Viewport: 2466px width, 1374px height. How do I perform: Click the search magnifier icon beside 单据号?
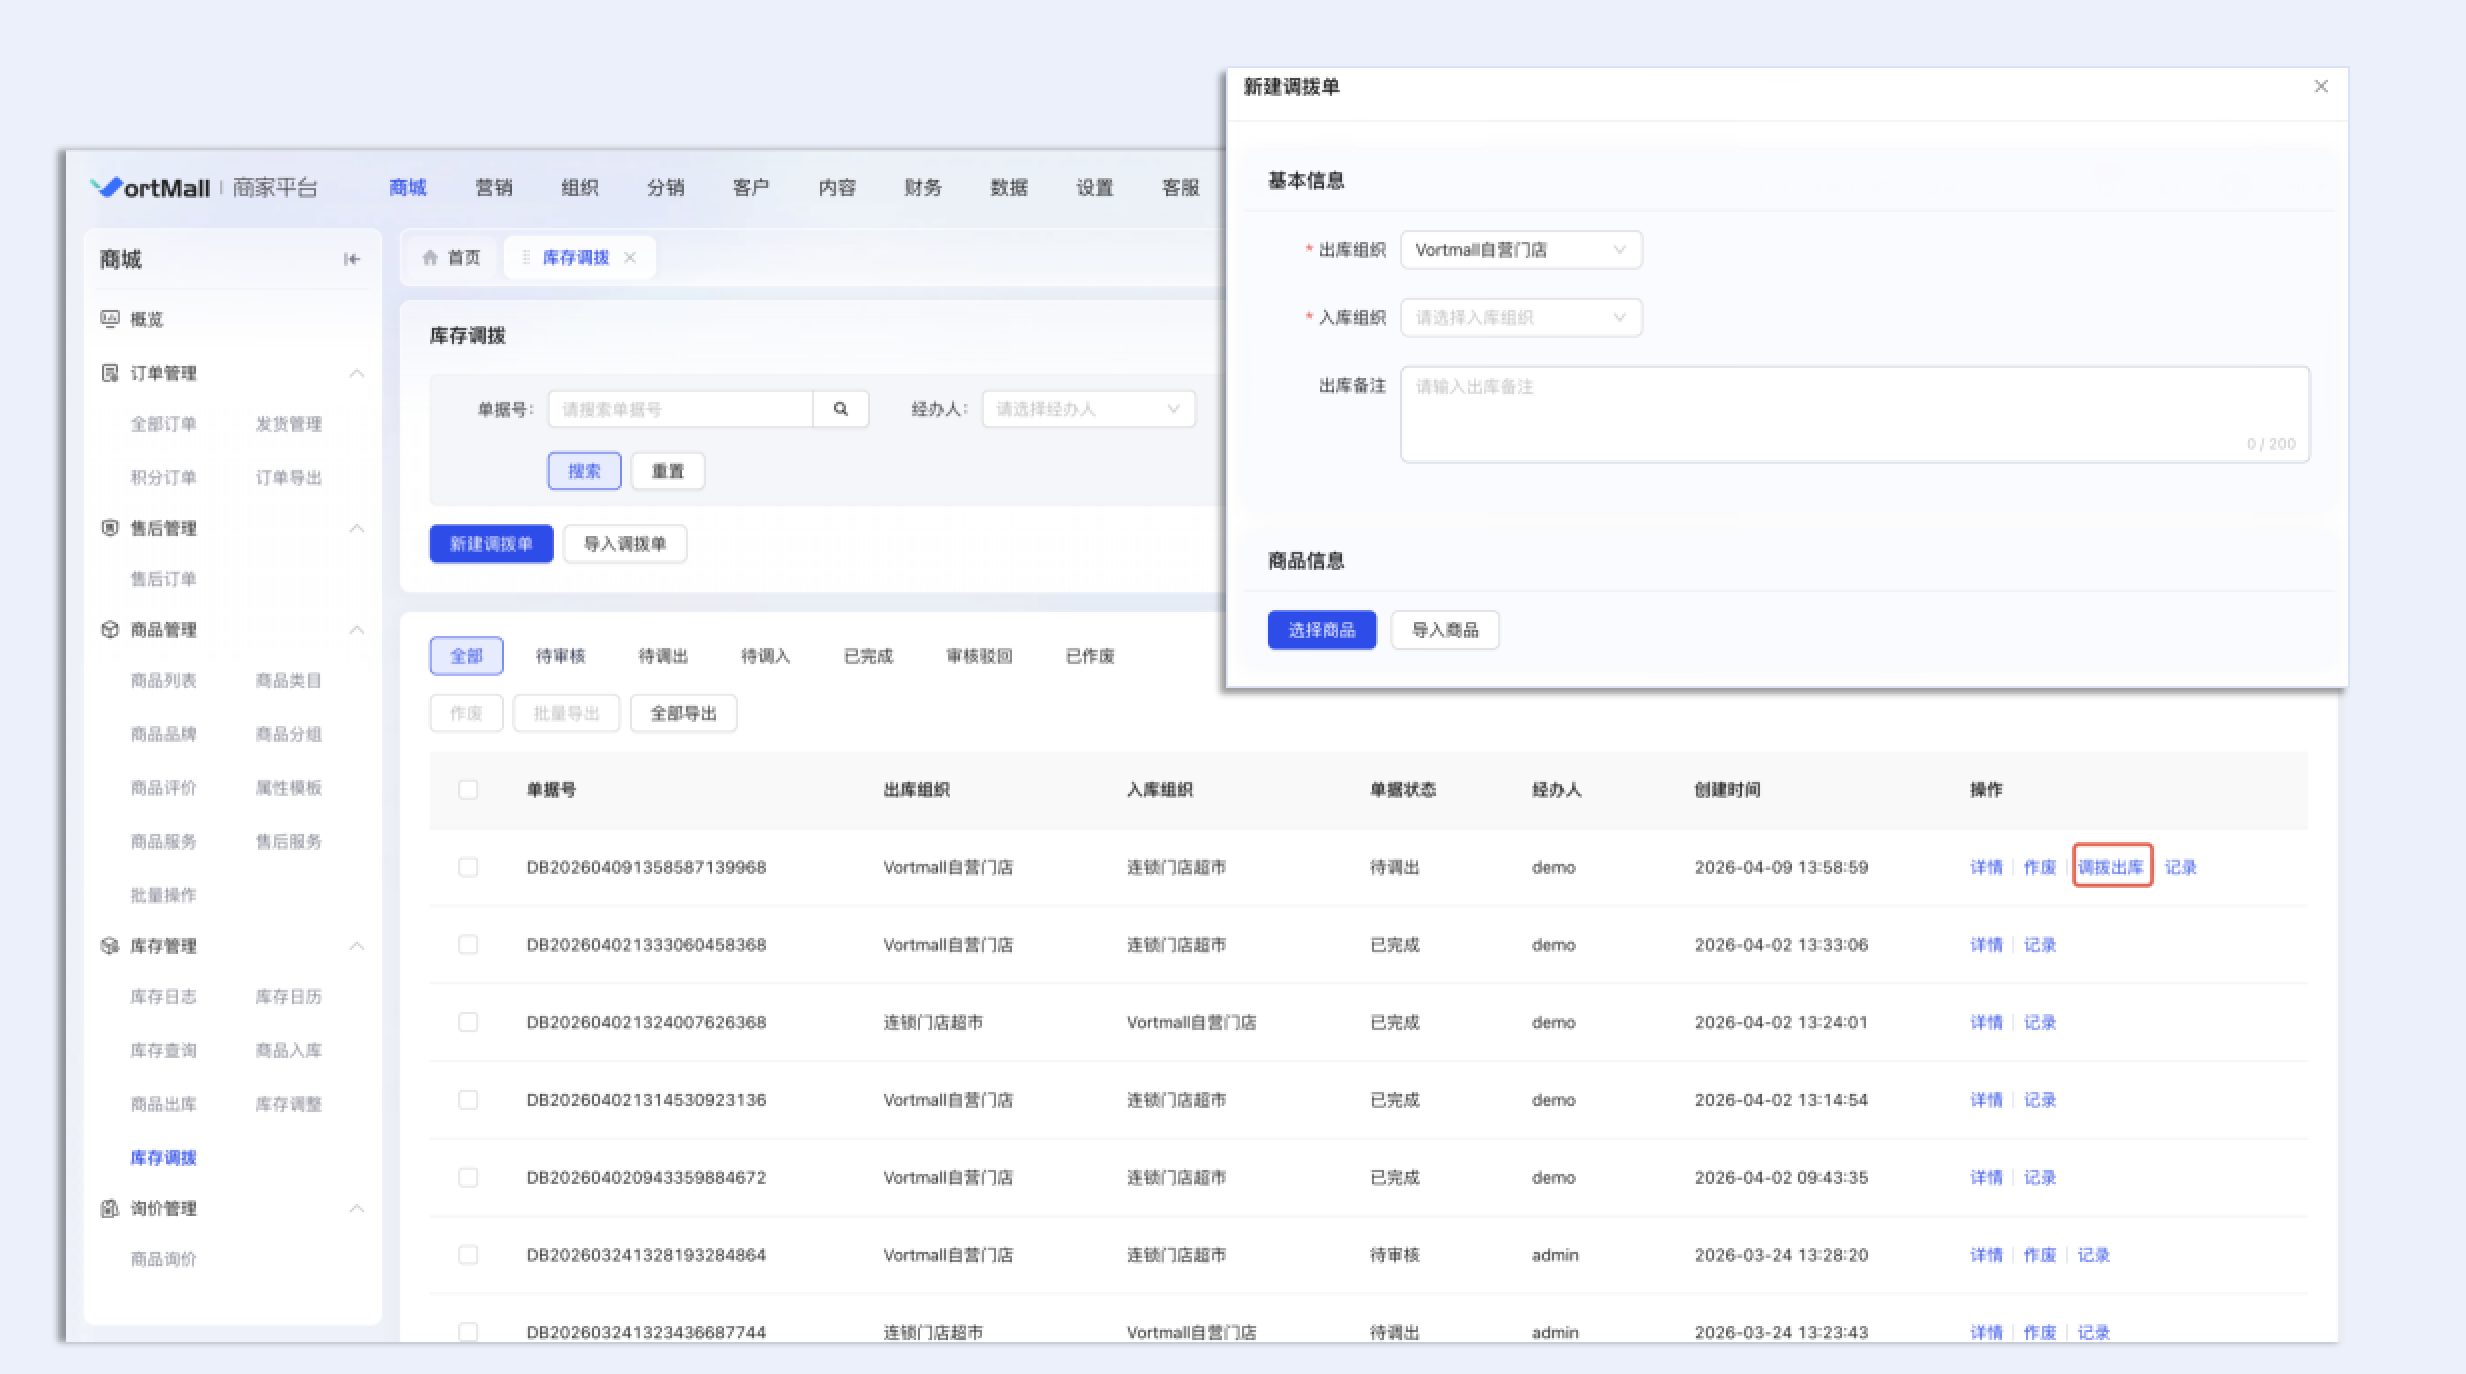[840, 409]
